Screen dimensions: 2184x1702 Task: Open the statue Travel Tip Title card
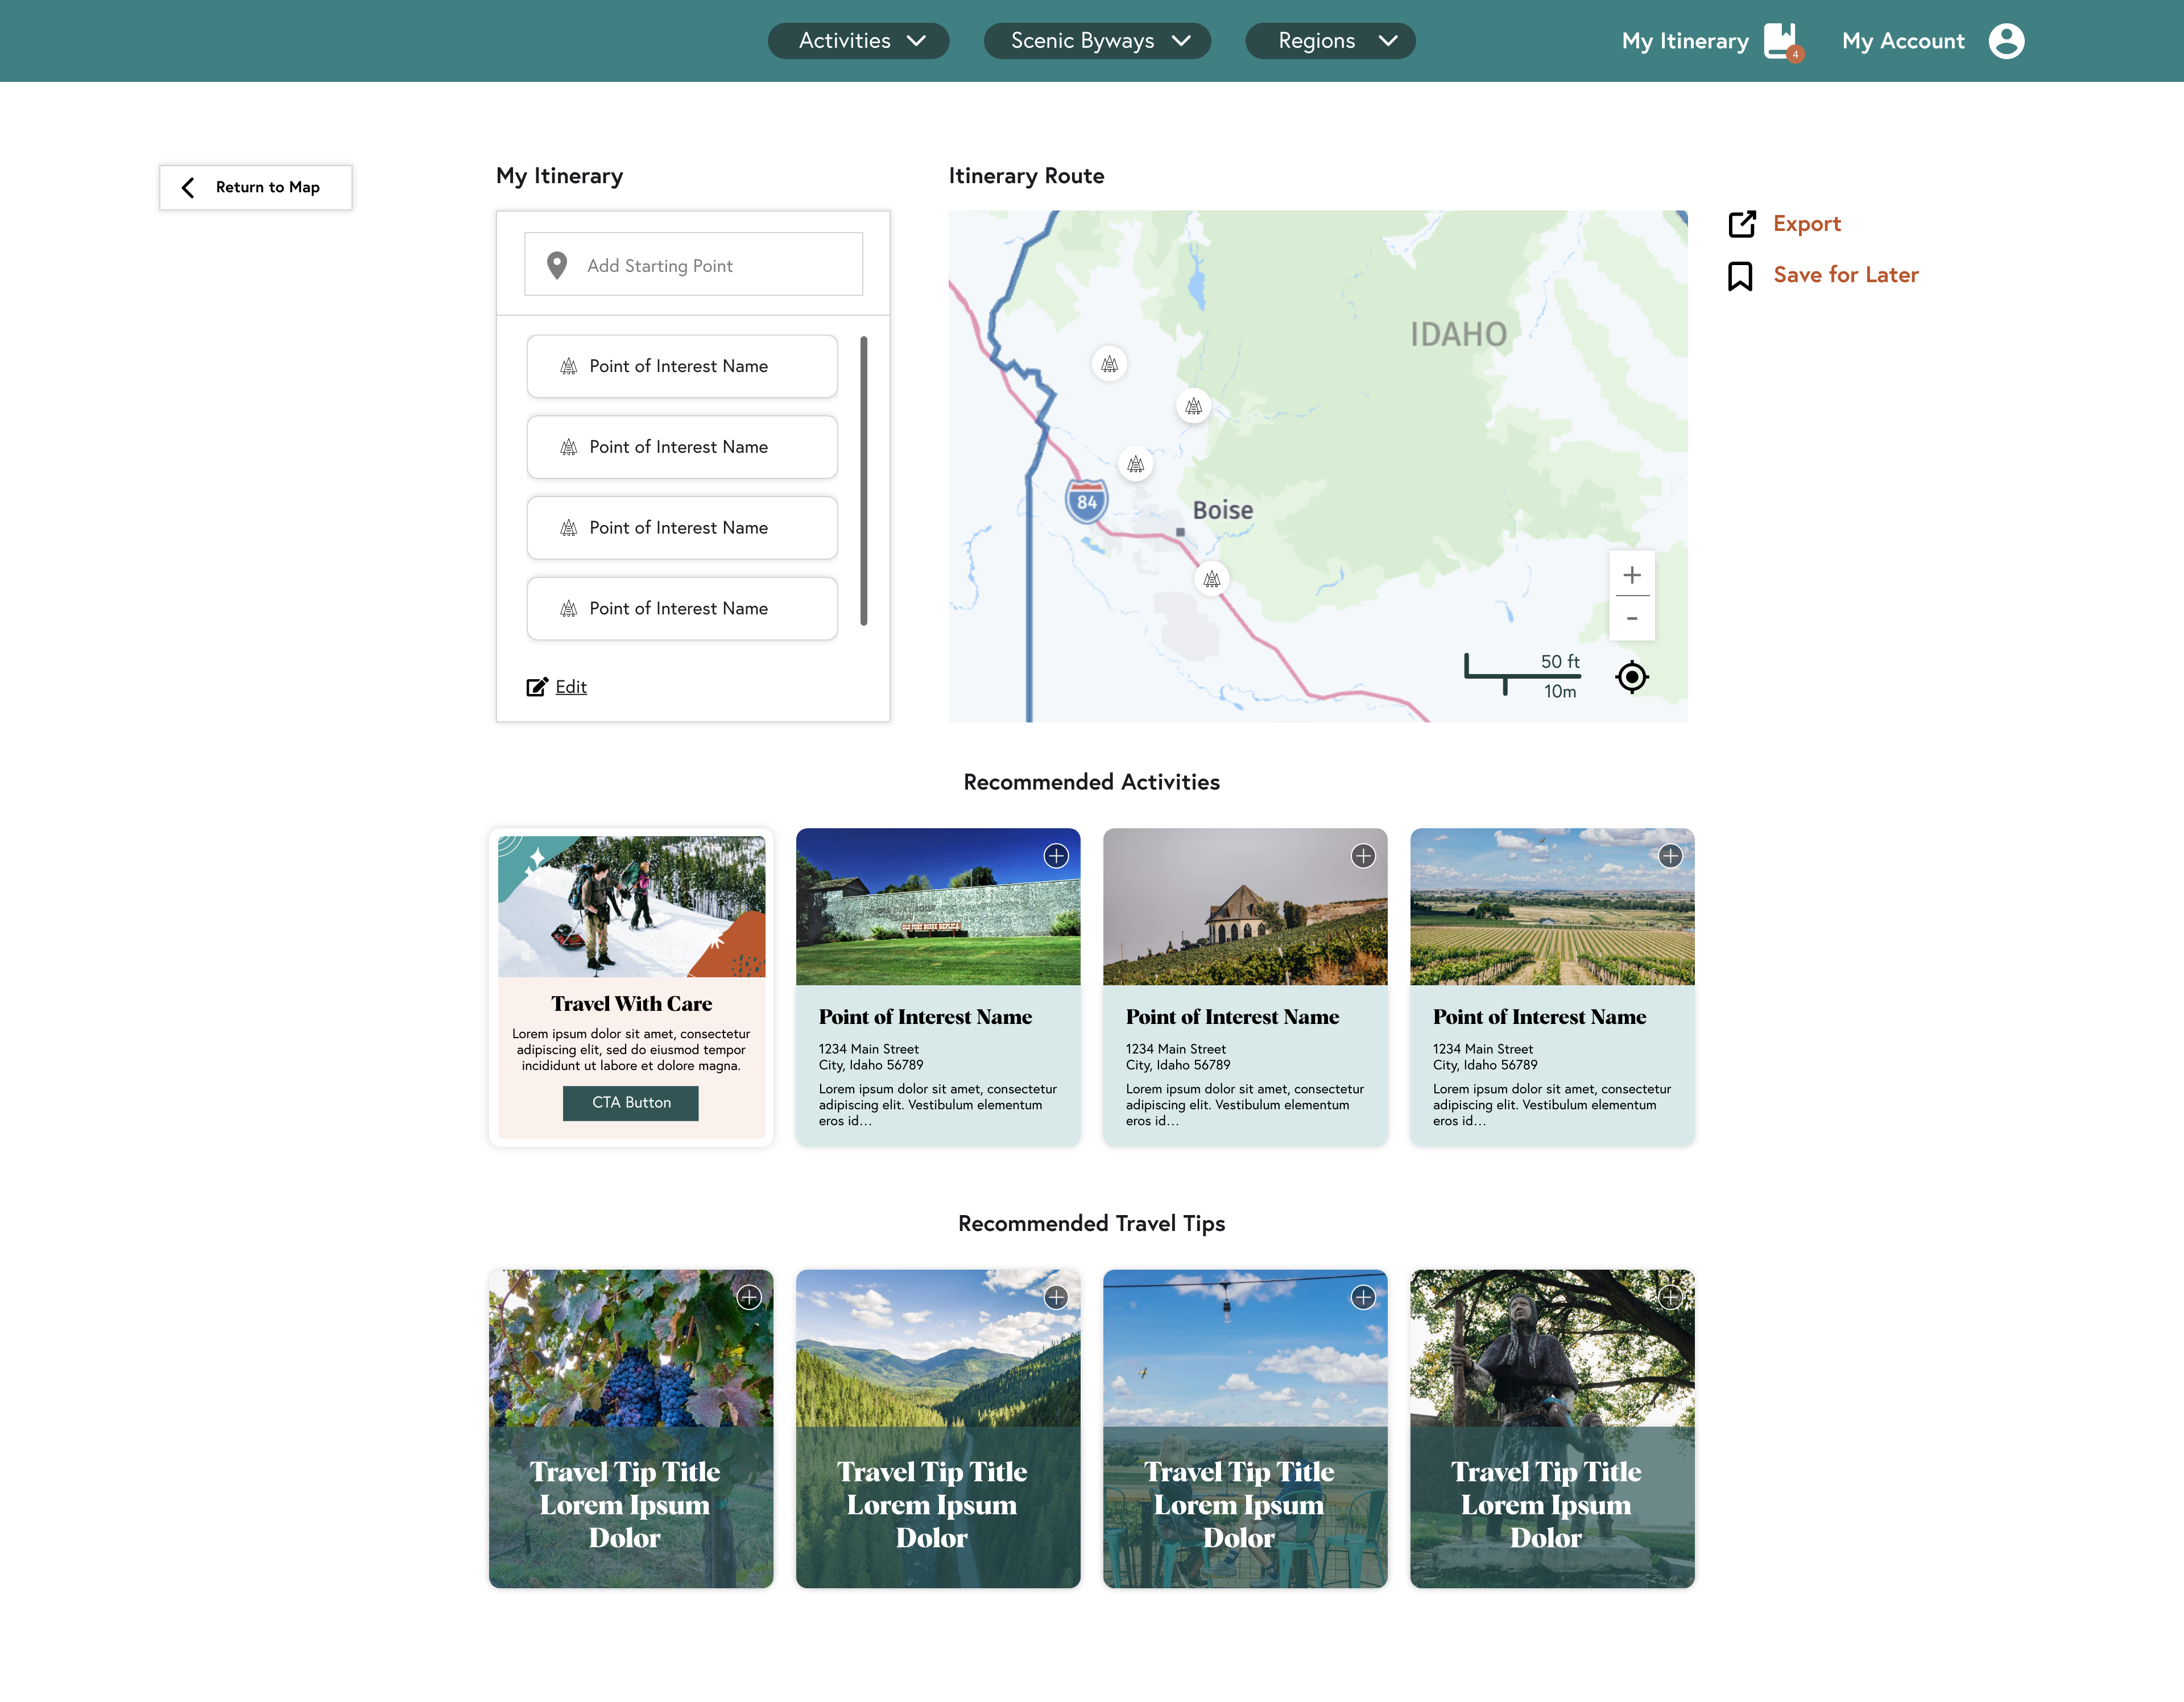tap(1552, 1429)
